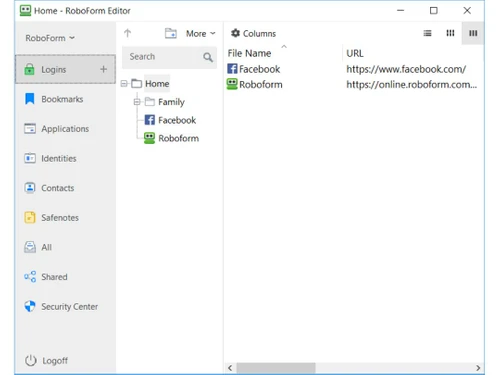Image resolution: width=500 pixels, height=375 pixels.
Task: Sort by URL column header
Action: point(355,53)
